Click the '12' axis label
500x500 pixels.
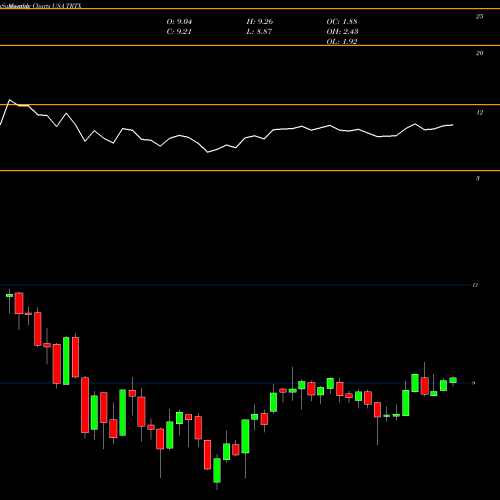(479, 113)
